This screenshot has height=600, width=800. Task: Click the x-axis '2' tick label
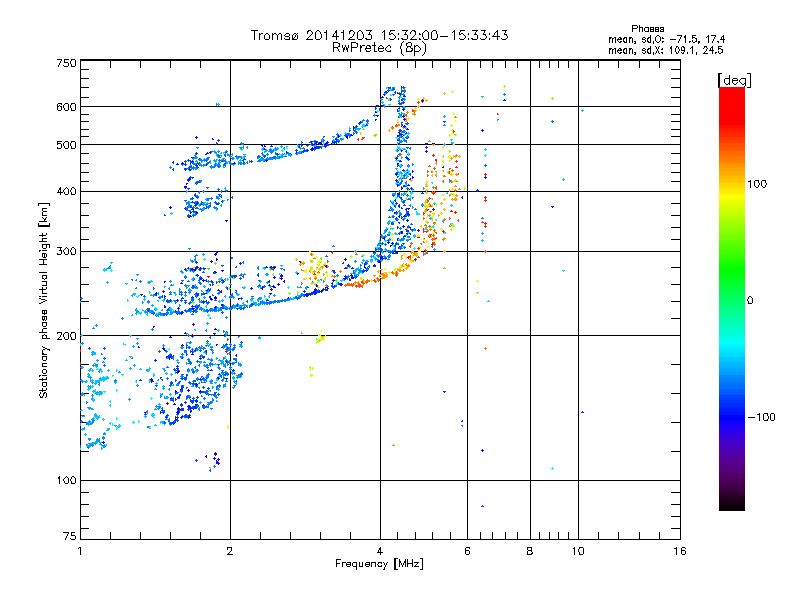[230, 551]
